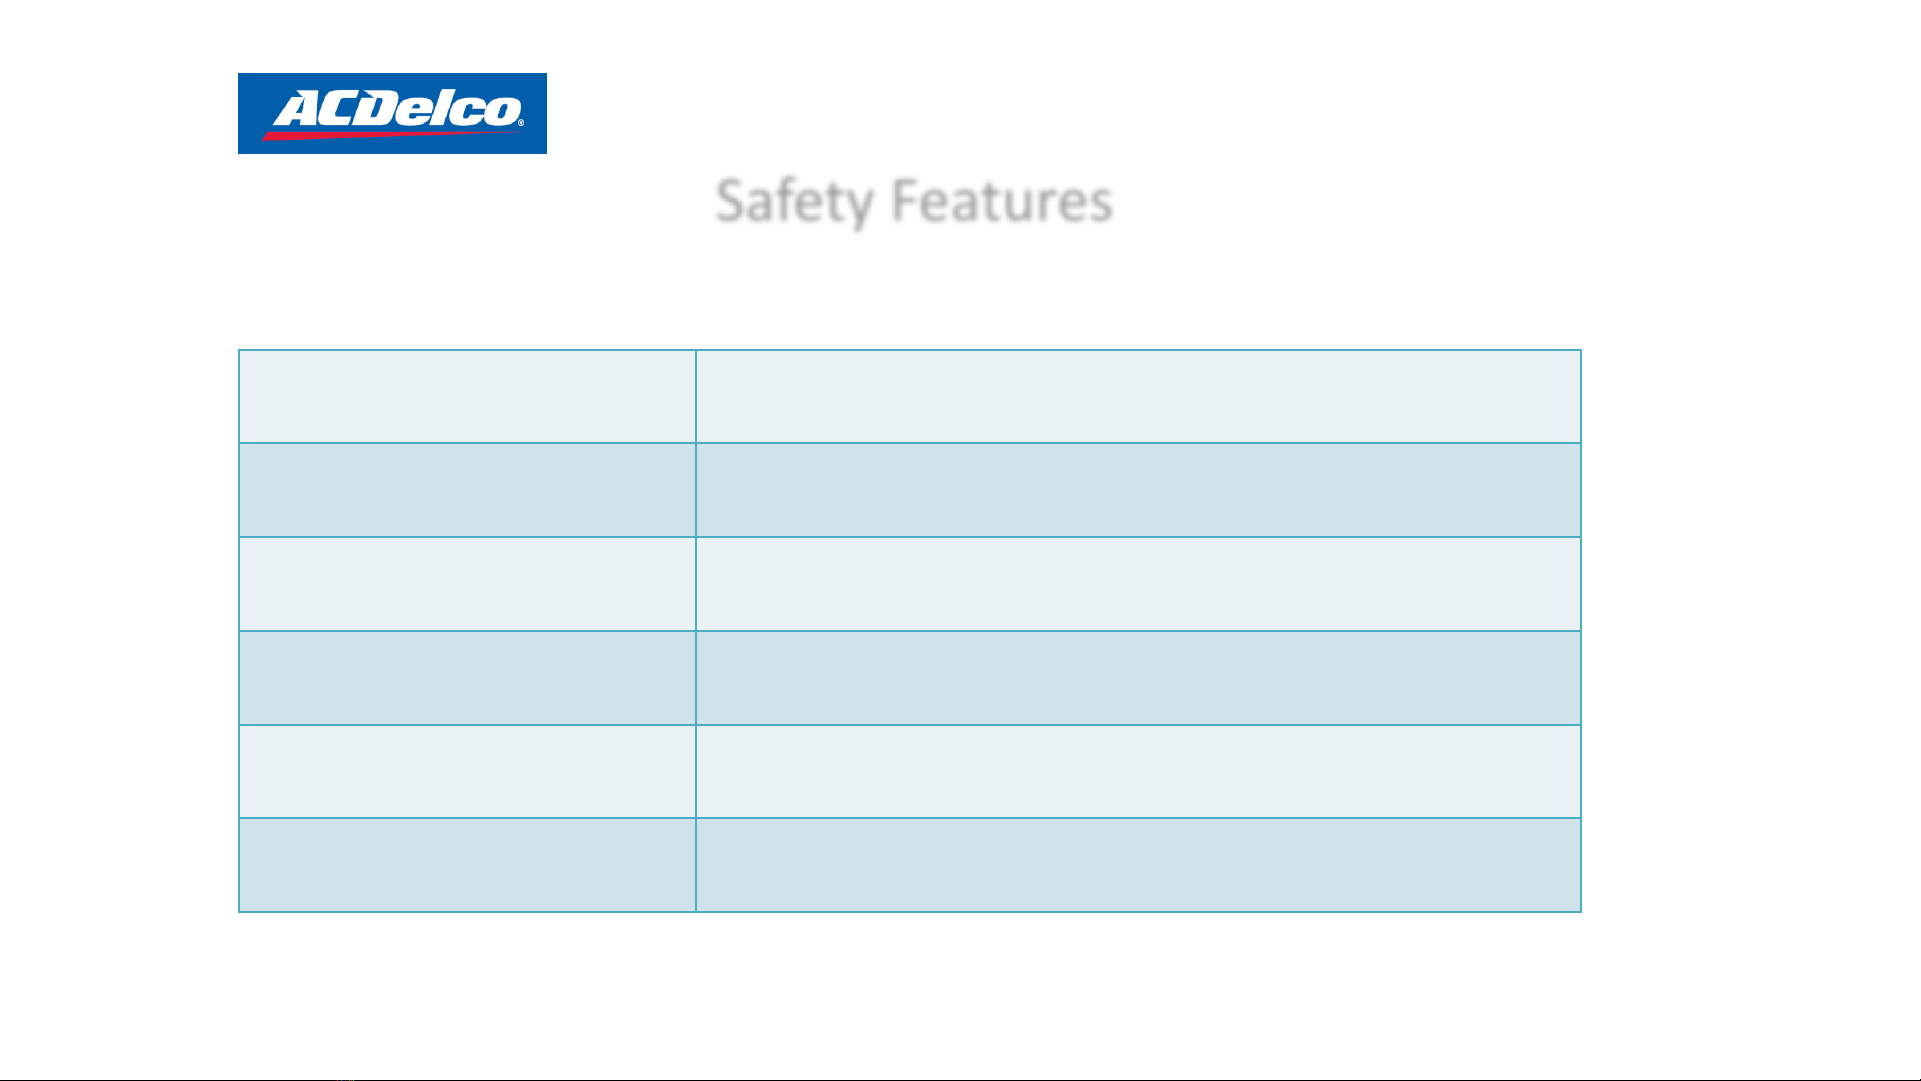Click the top border of the table
Image resolution: width=1921 pixels, height=1081 pixels.
point(910,350)
